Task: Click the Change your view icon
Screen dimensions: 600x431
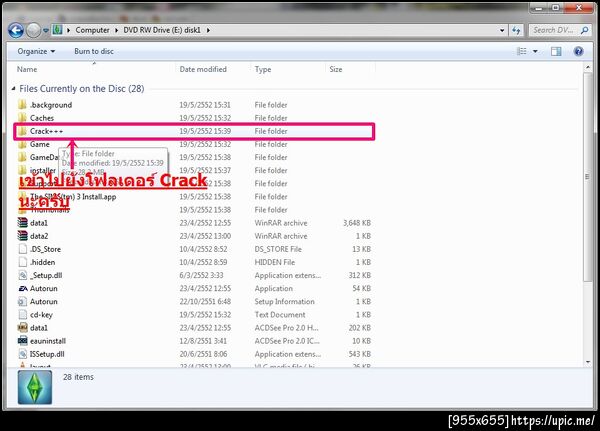Action: tap(522, 51)
